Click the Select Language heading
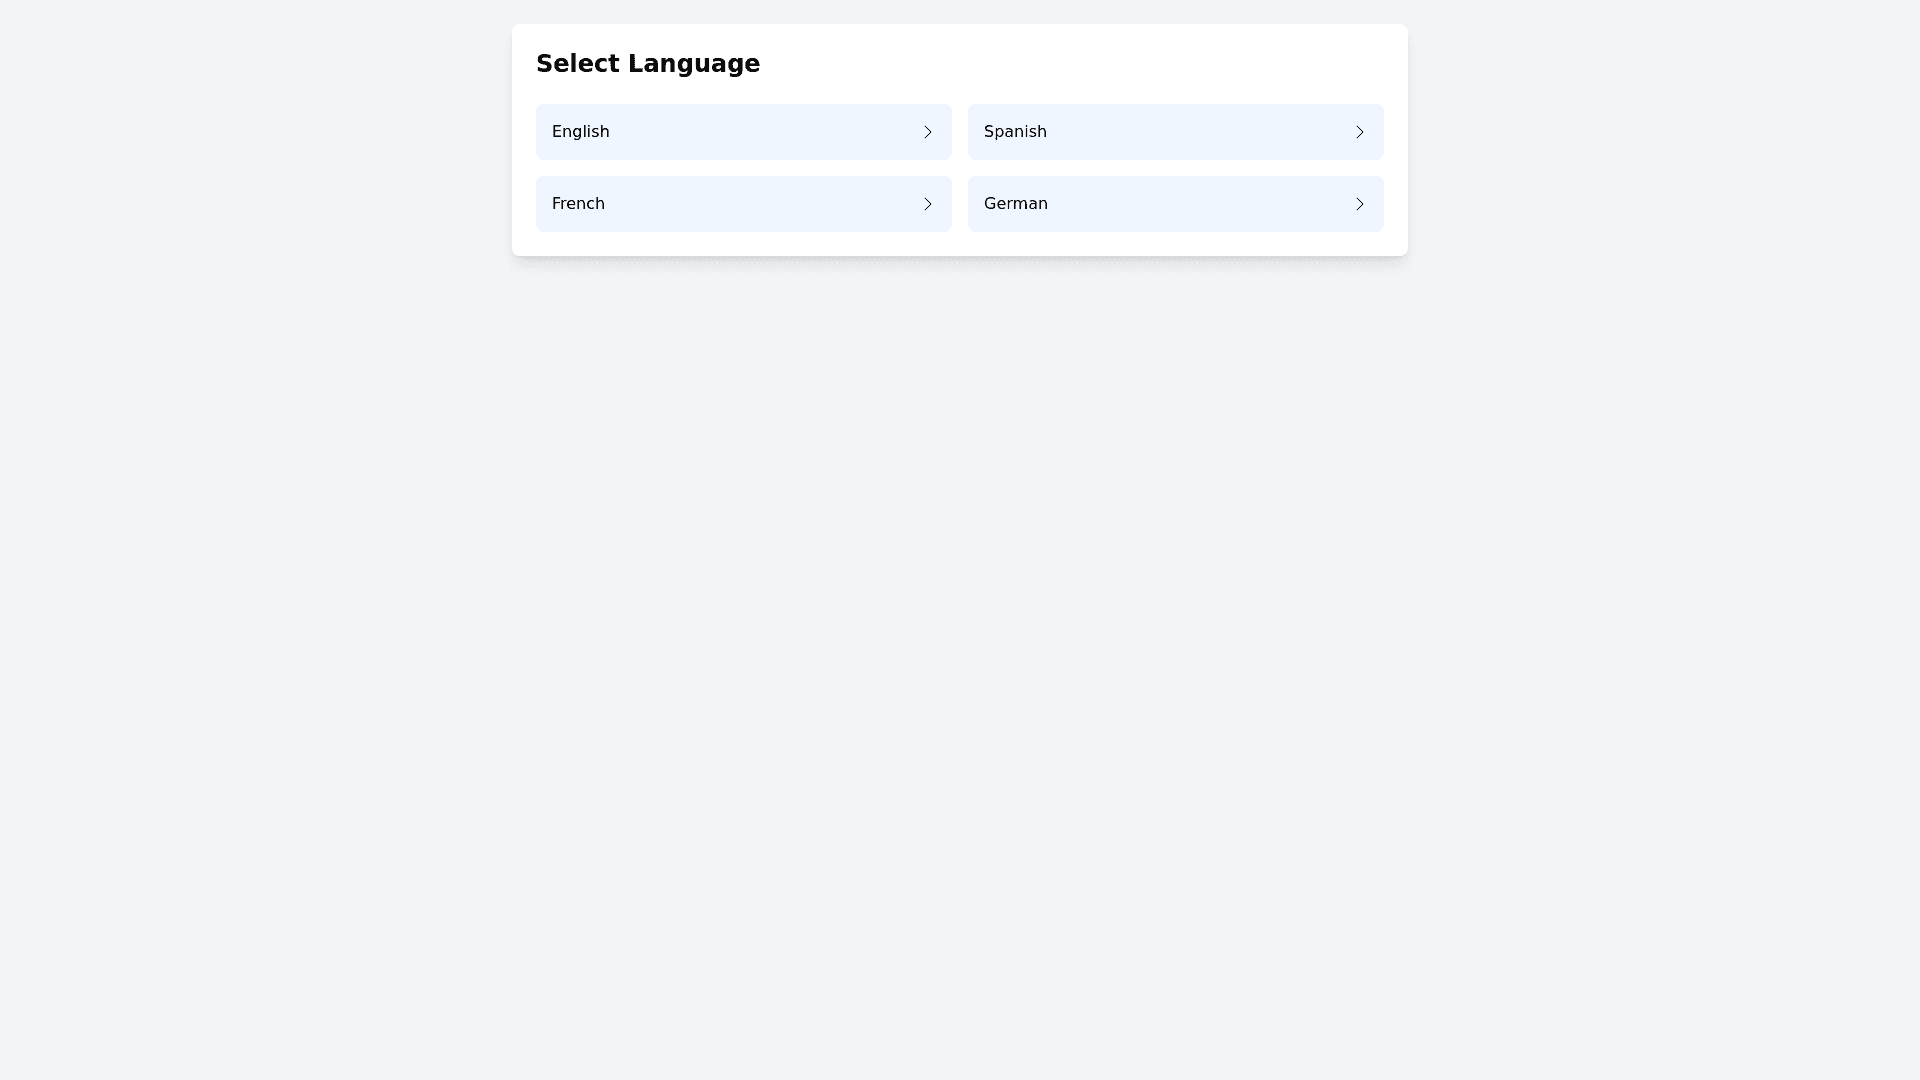The height and width of the screenshot is (1080, 1920). [x=648, y=63]
